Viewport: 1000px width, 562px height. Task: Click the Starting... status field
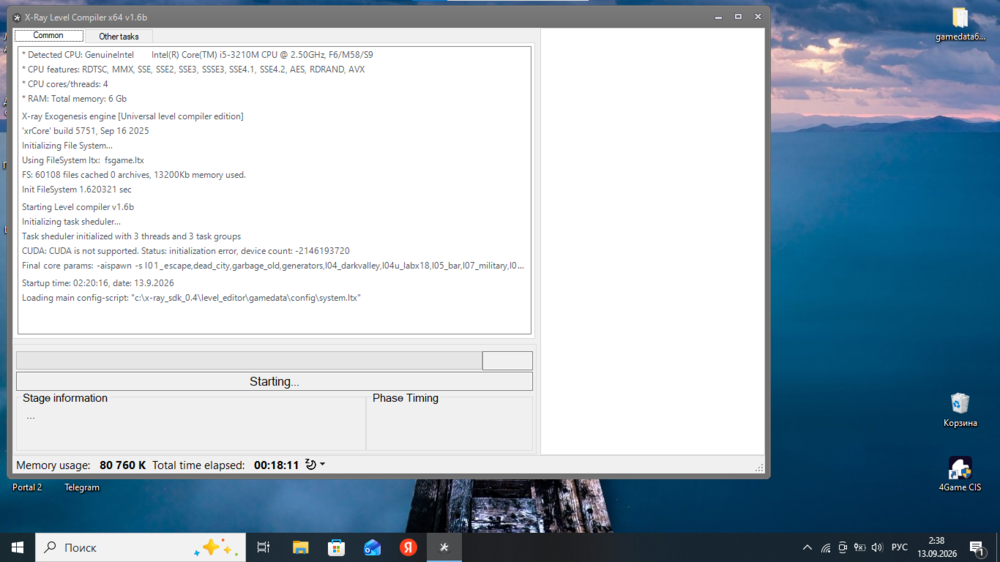pyautogui.click(x=274, y=381)
